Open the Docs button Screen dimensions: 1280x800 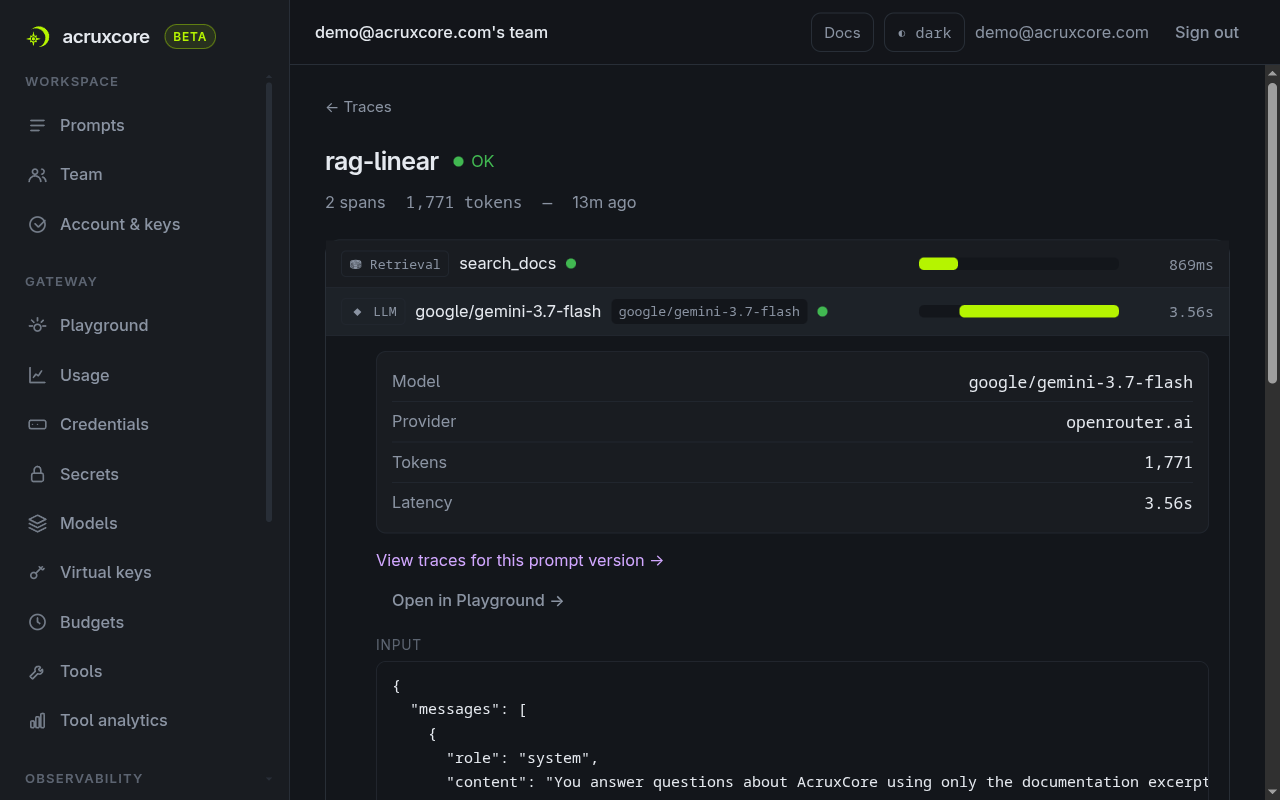pos(842,32)
